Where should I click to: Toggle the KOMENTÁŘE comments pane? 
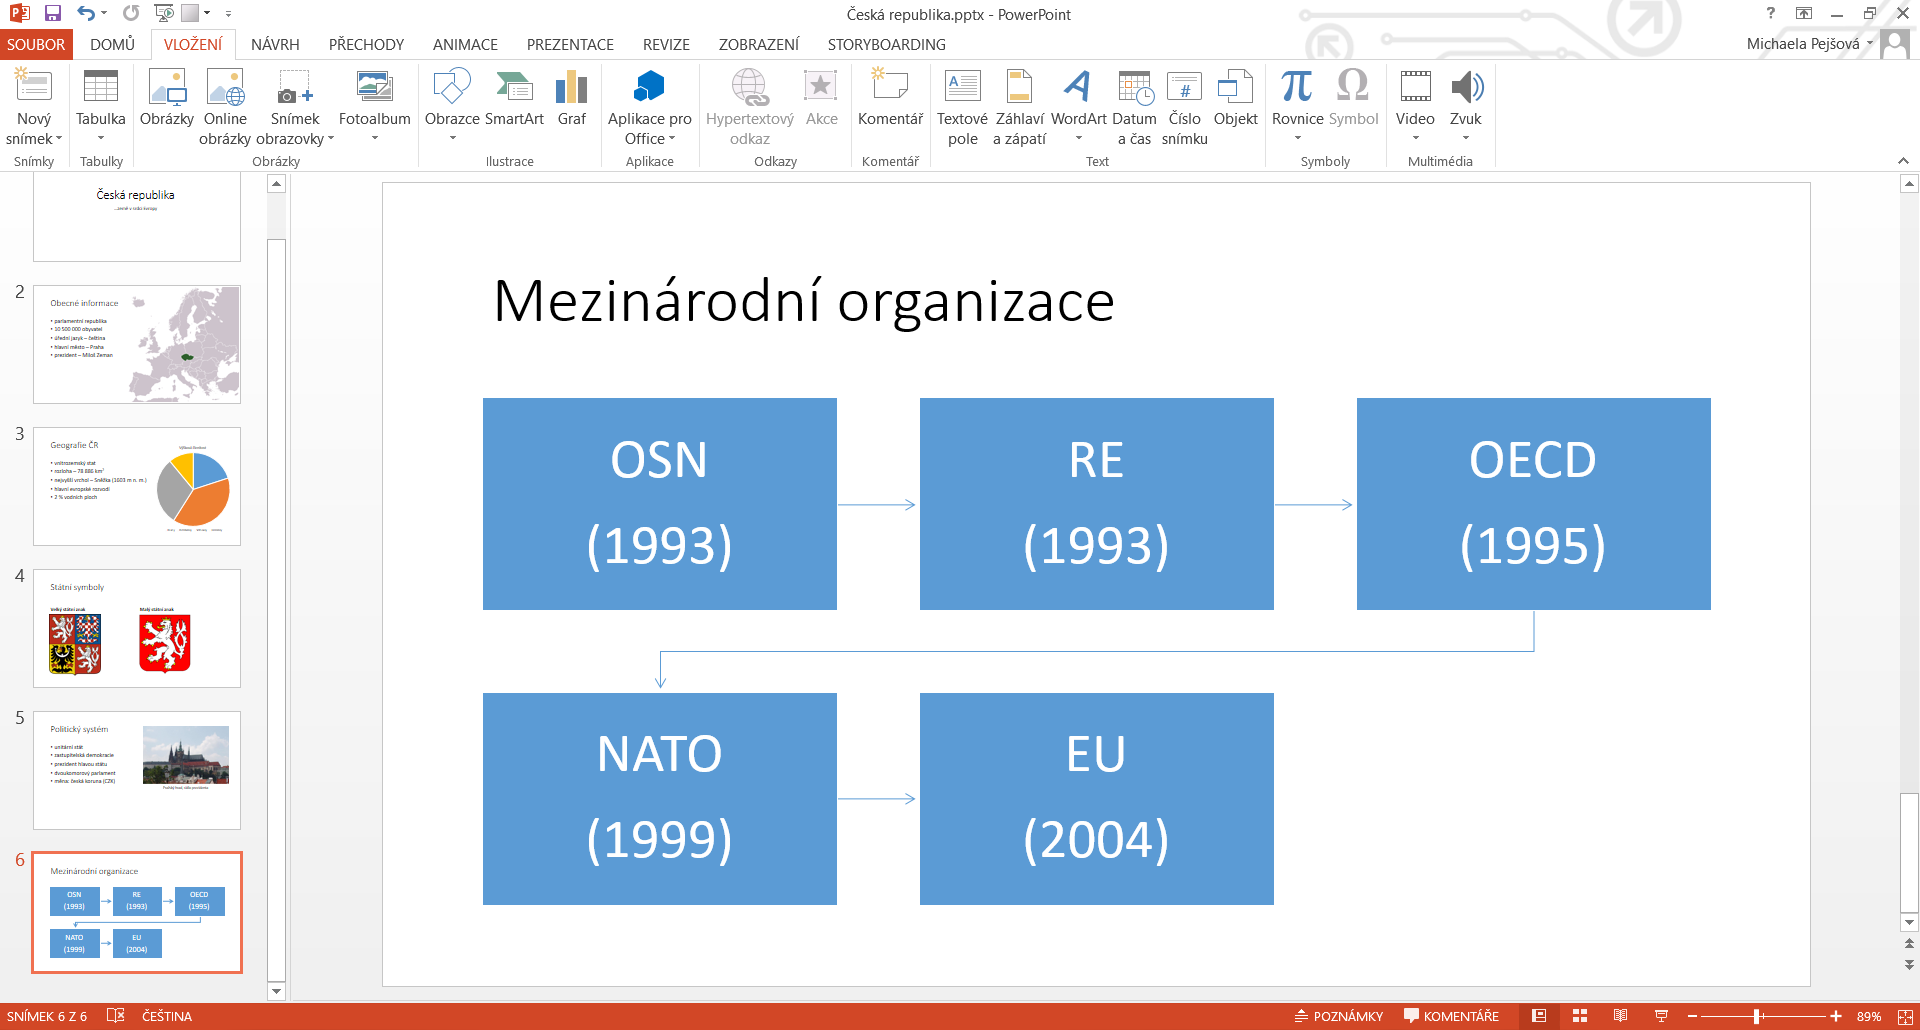(x=1451, y=1016)
